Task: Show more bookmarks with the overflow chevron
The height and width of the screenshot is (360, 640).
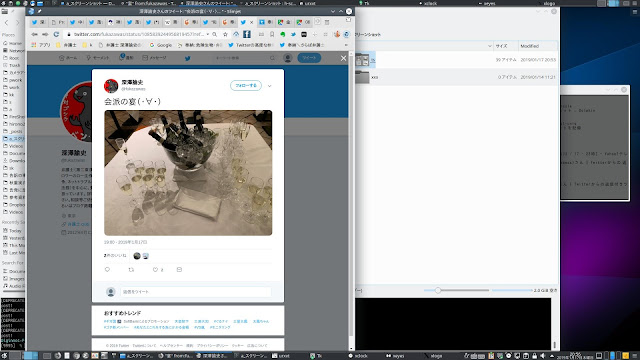Action: pyautogui.click(x=346, y=45)
